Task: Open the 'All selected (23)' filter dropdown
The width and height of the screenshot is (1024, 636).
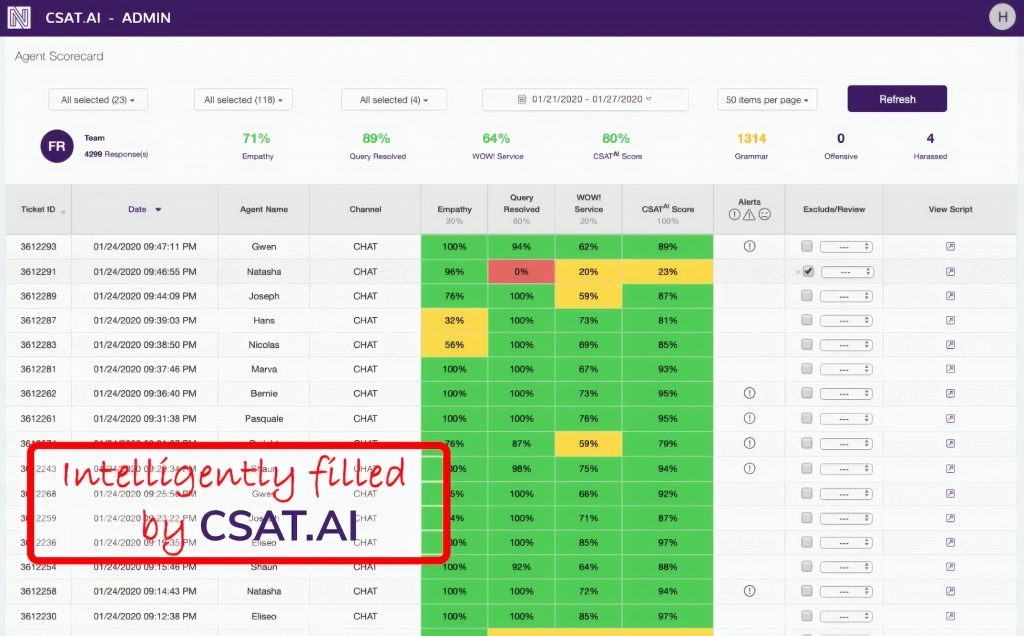Action: tap(97, 99)
